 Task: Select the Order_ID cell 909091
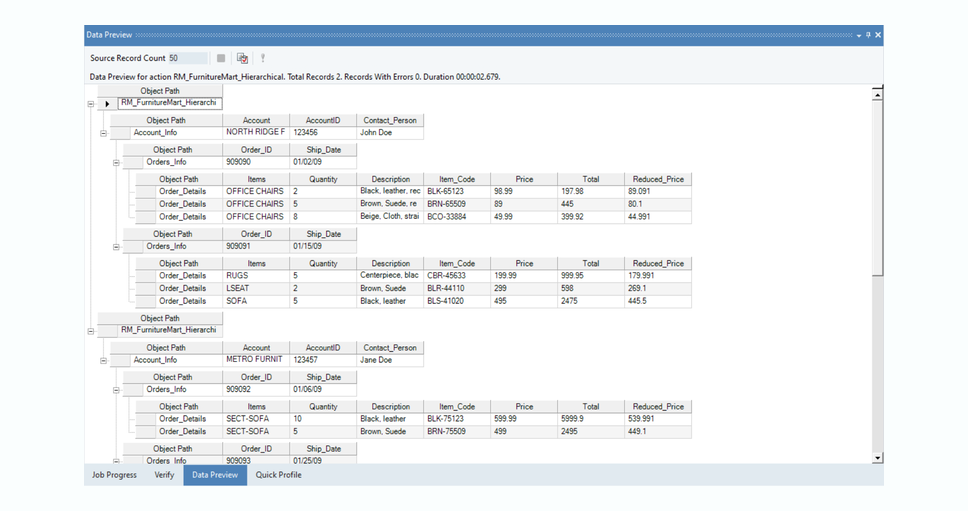click(256, 246)
